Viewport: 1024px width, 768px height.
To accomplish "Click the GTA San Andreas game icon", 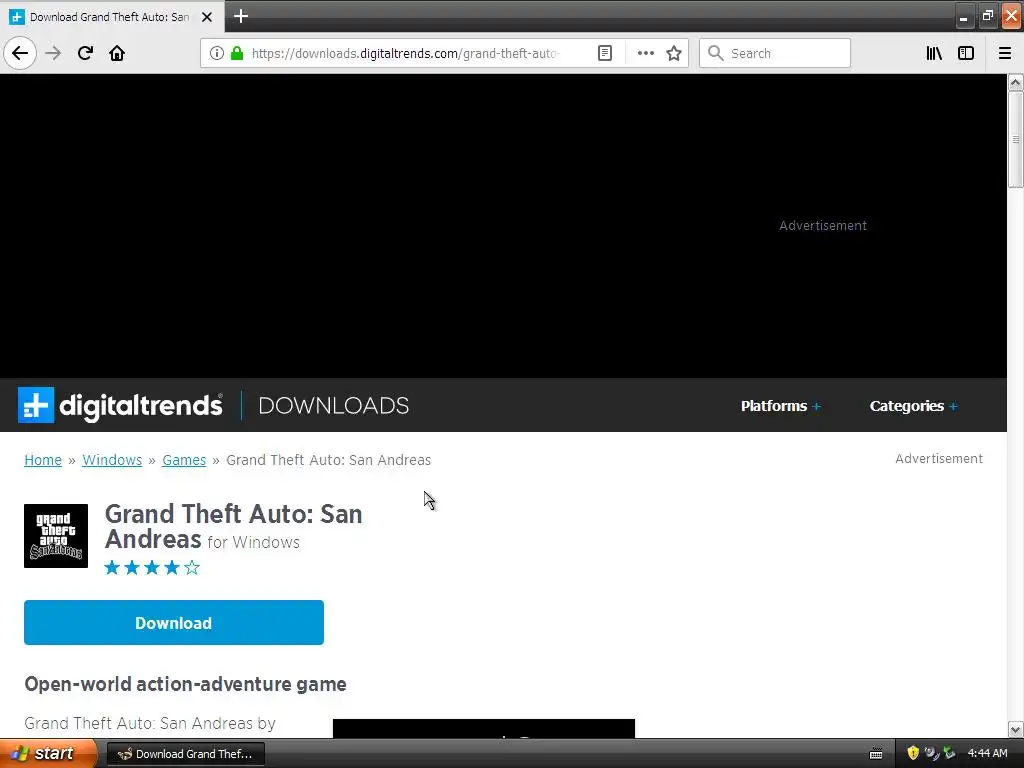I will 56,536.
